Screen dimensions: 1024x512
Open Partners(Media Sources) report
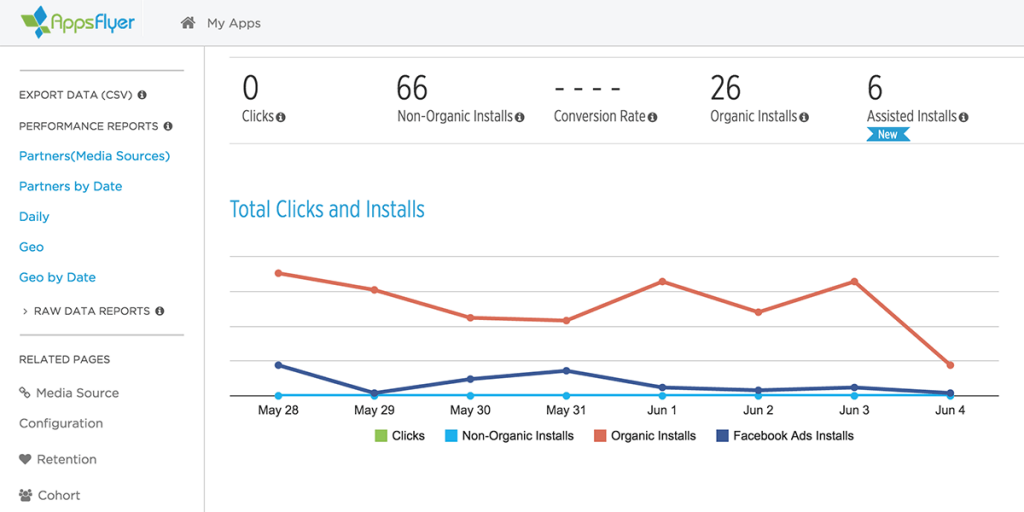pyautogui.click(x=95, y=156)
